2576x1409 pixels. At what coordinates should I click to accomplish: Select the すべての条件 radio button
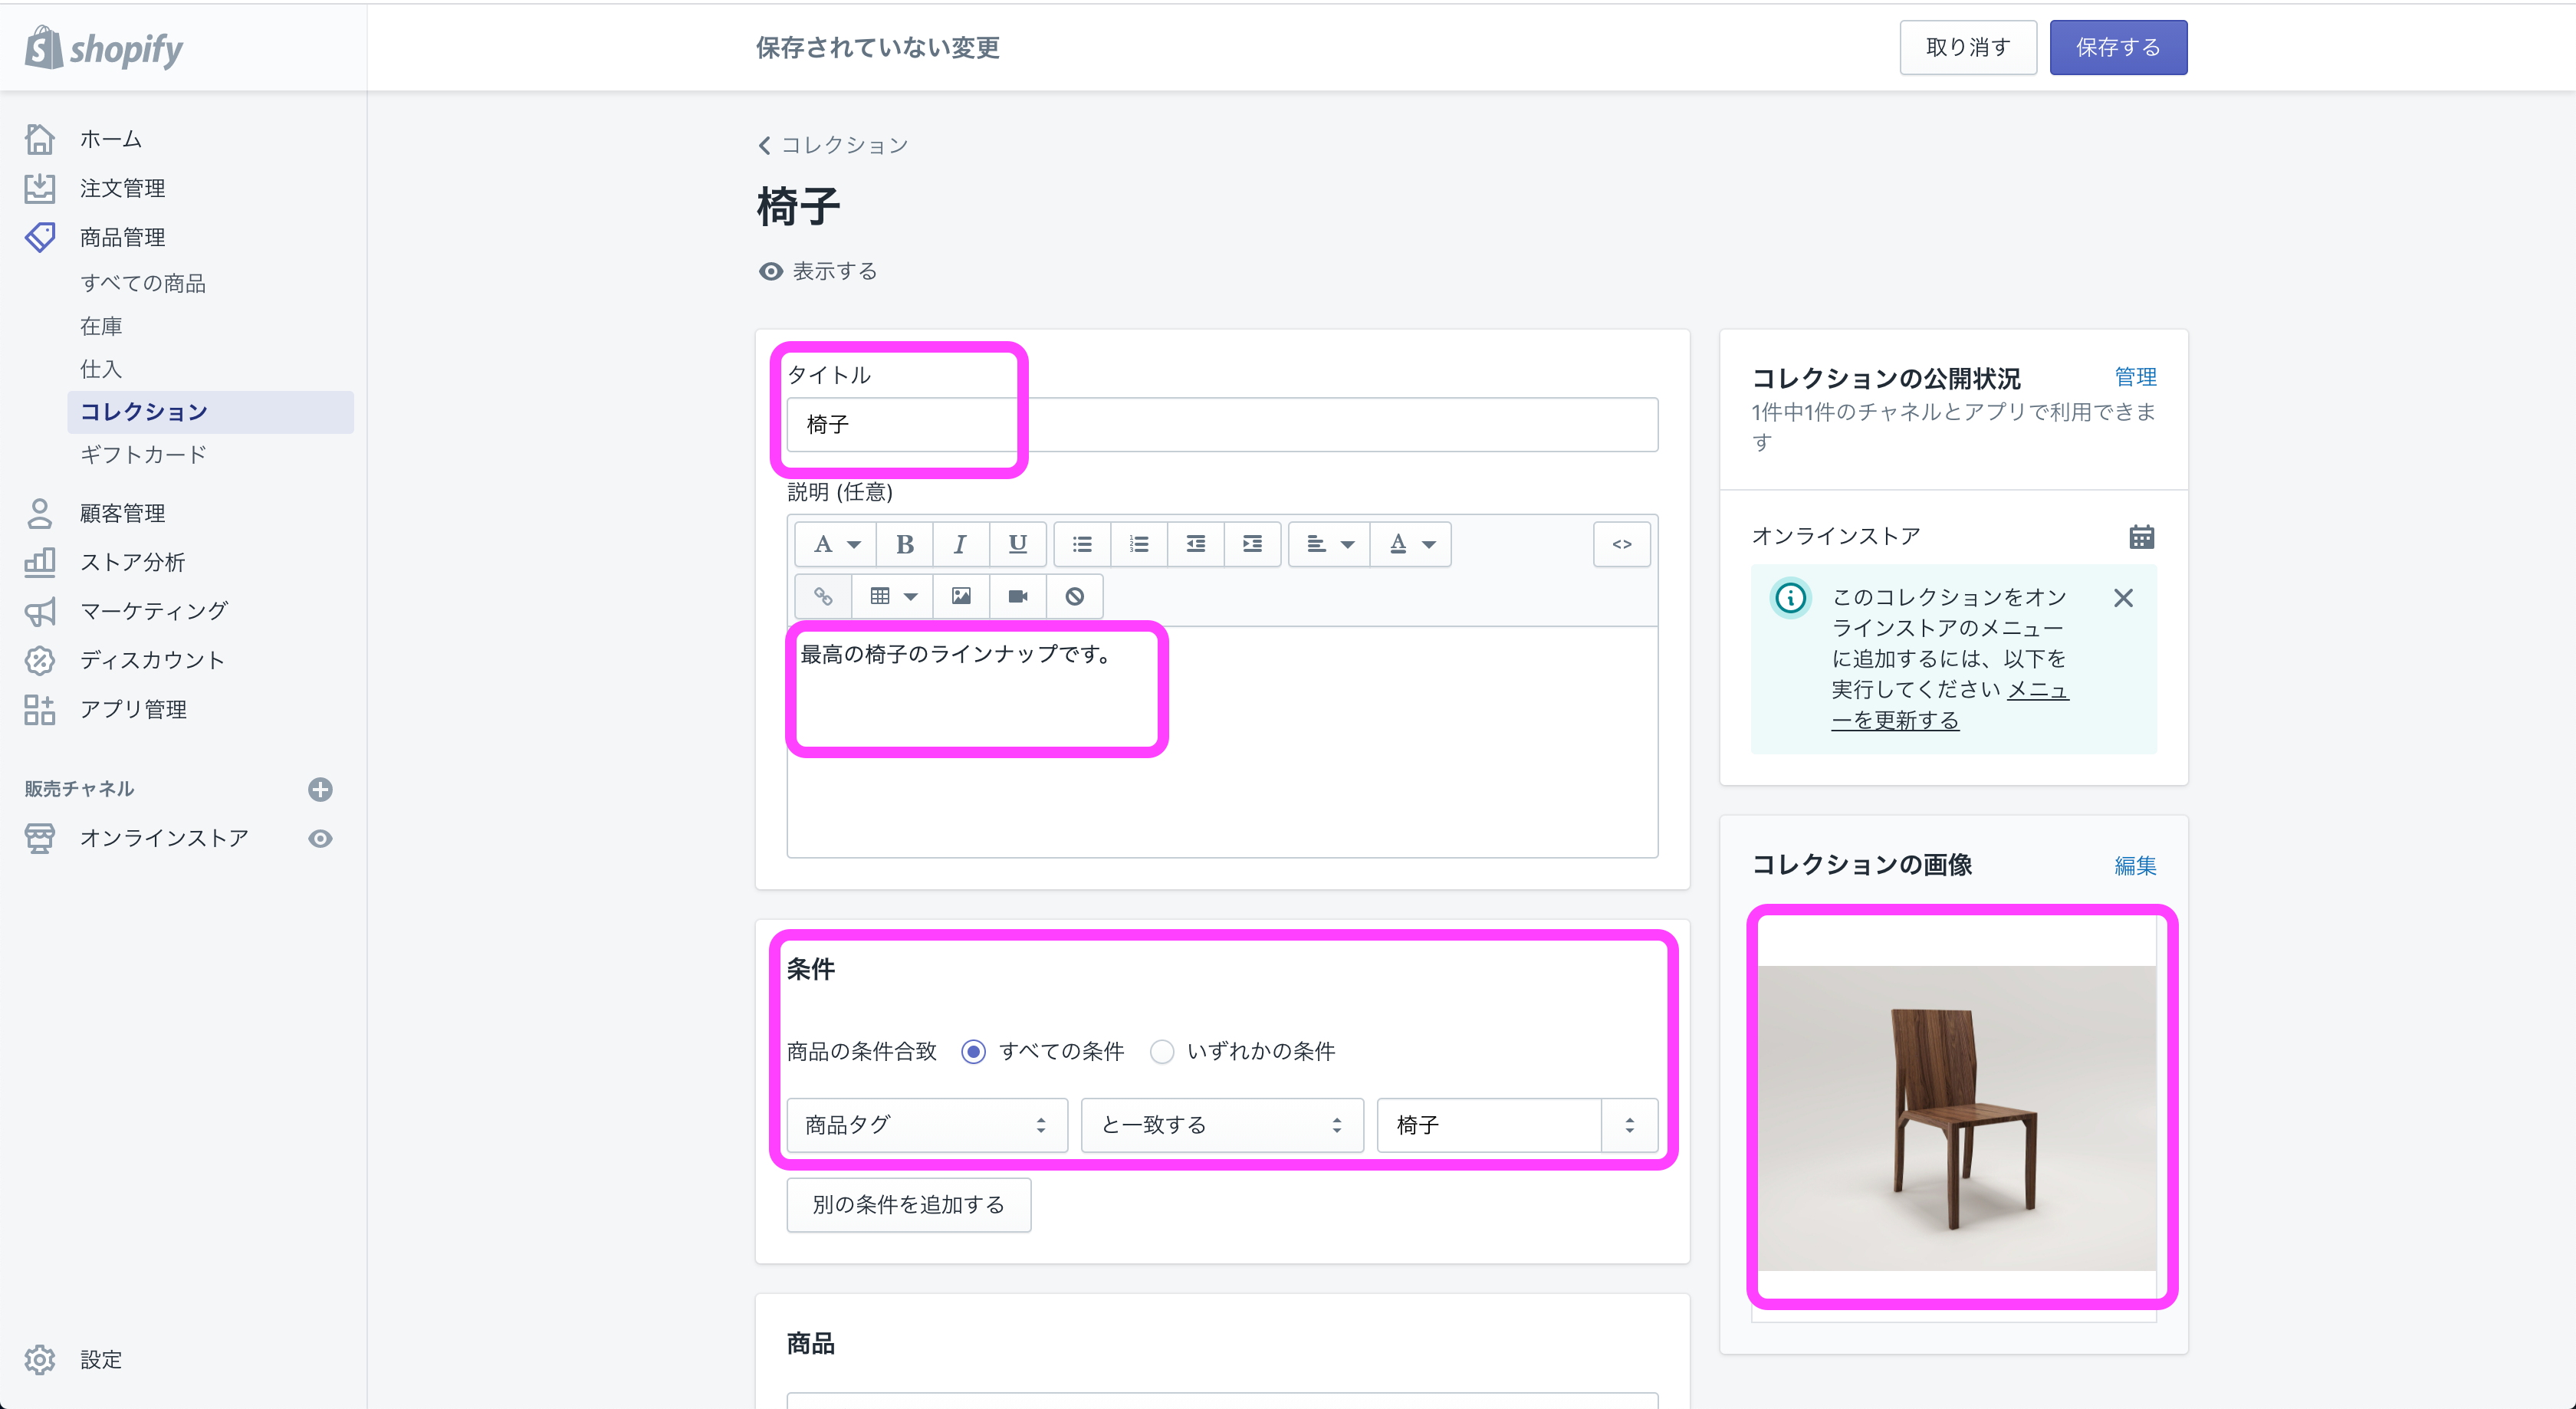click(x=973, y=1051)
